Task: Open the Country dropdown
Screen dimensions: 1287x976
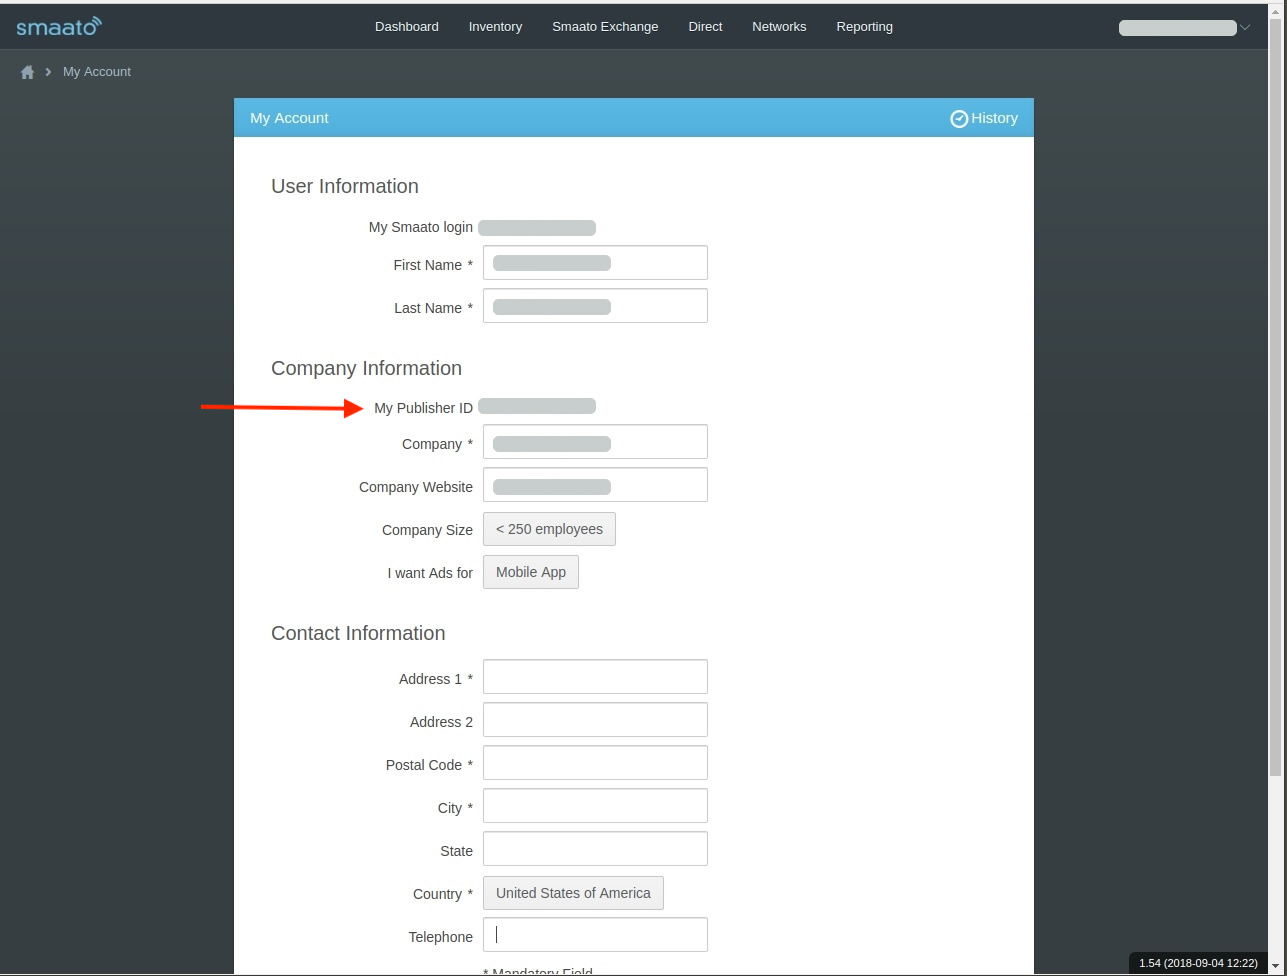Action: pyautogui.click(x=573, y=893)
